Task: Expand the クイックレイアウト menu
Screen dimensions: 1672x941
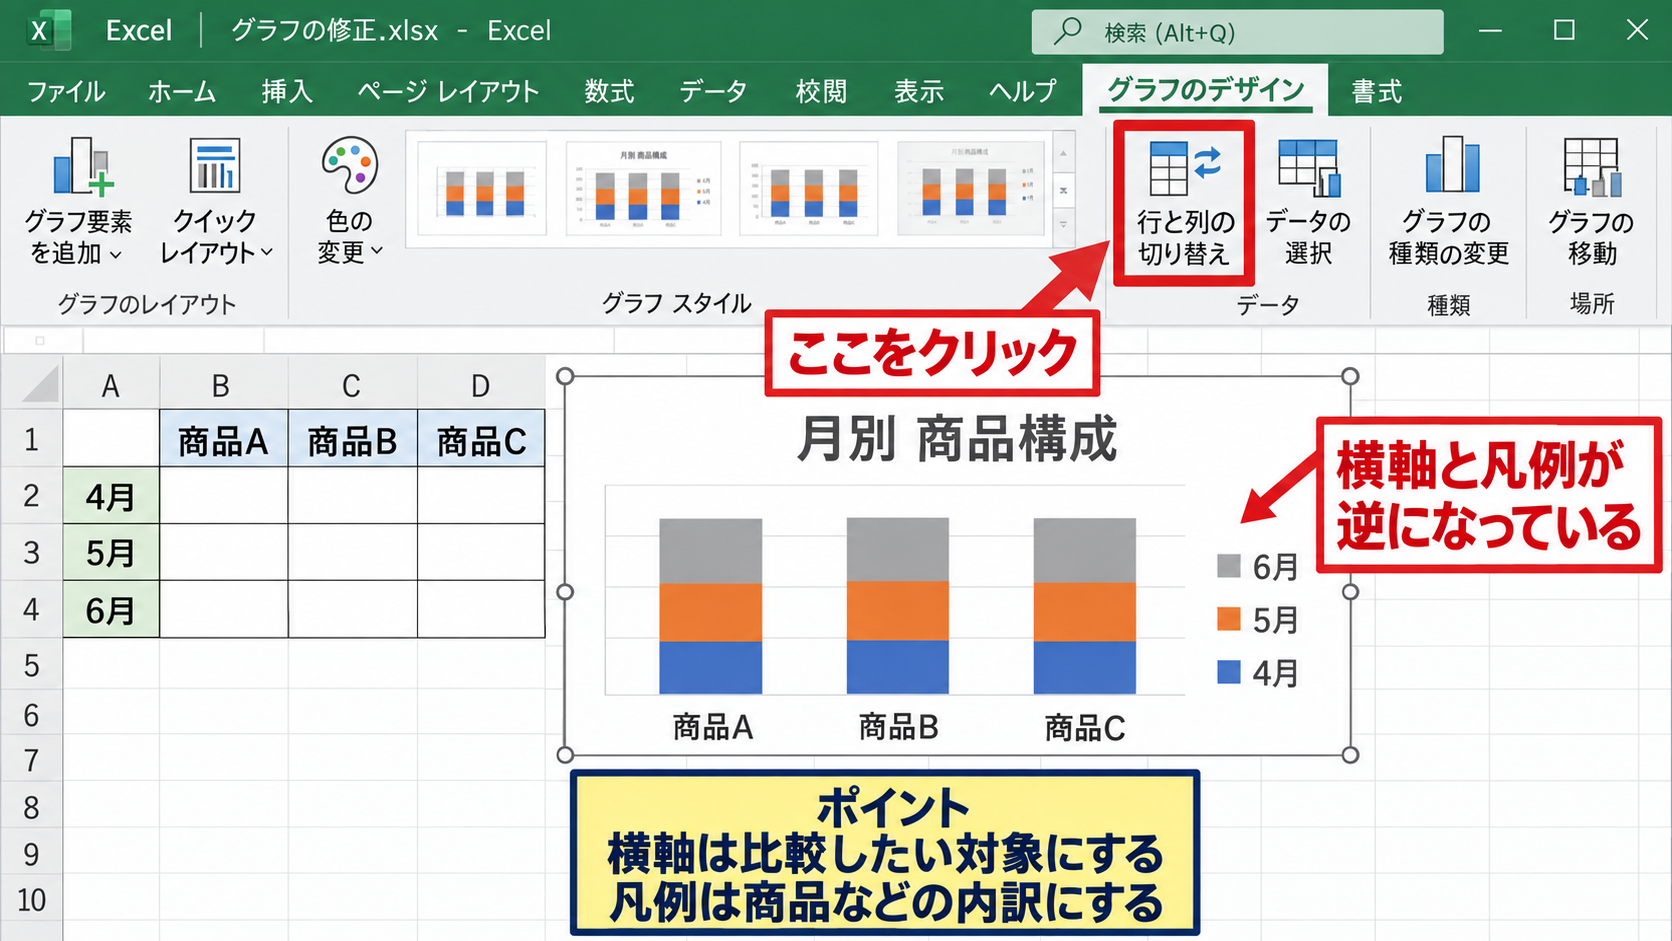Action: coord(215,203)
